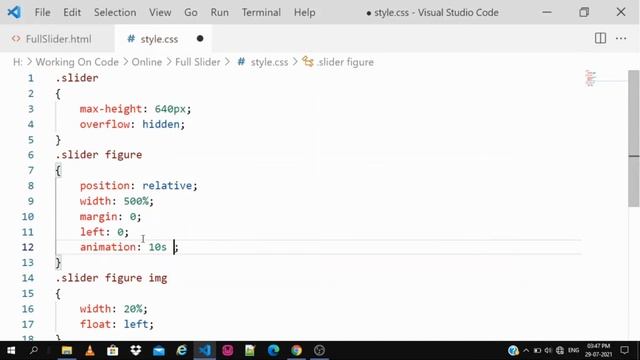Click the overflow: hidden declaration
The image size is (640, 360).
point(132,124)
